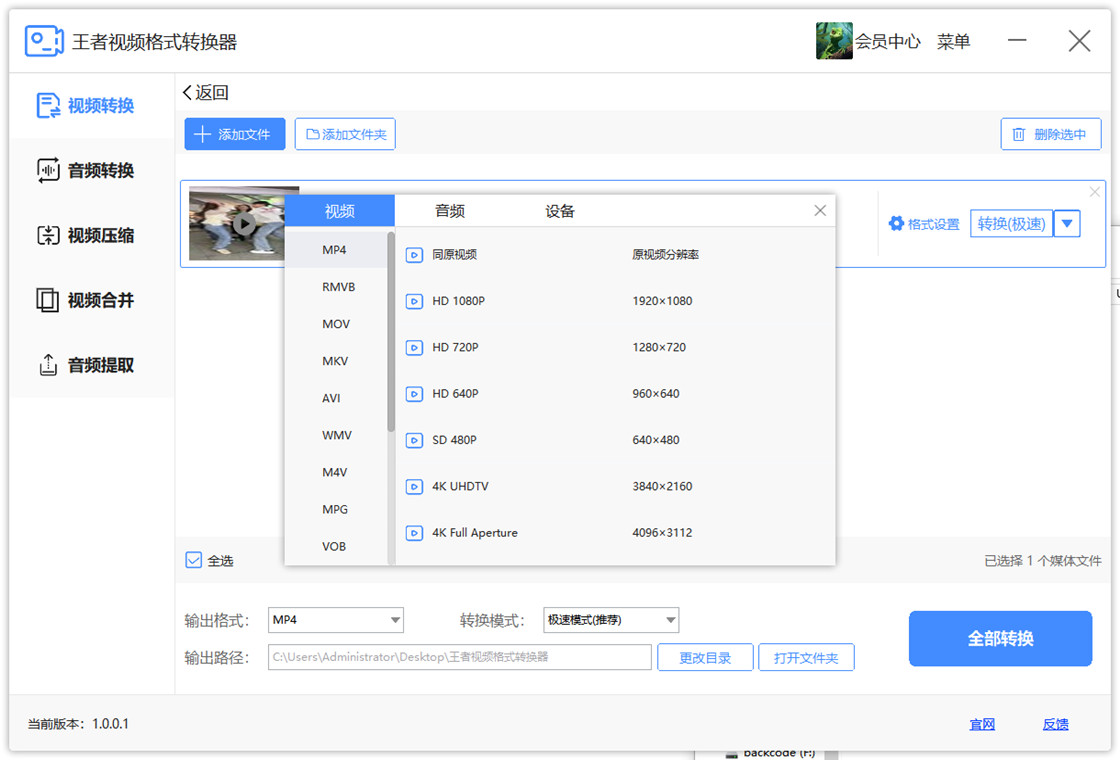Select MOV in the format list
This screenshot has width=1120, height=760.
point(336,324)
